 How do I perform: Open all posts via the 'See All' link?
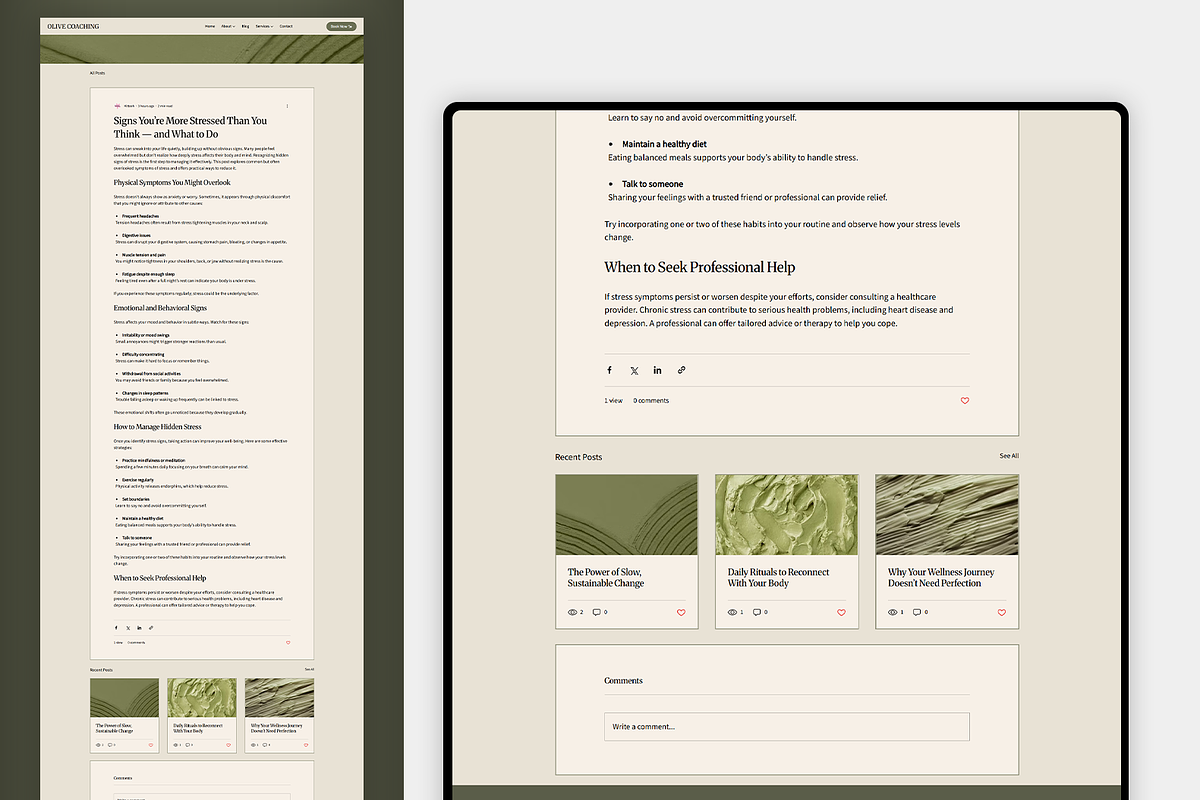coord(1008,456)
